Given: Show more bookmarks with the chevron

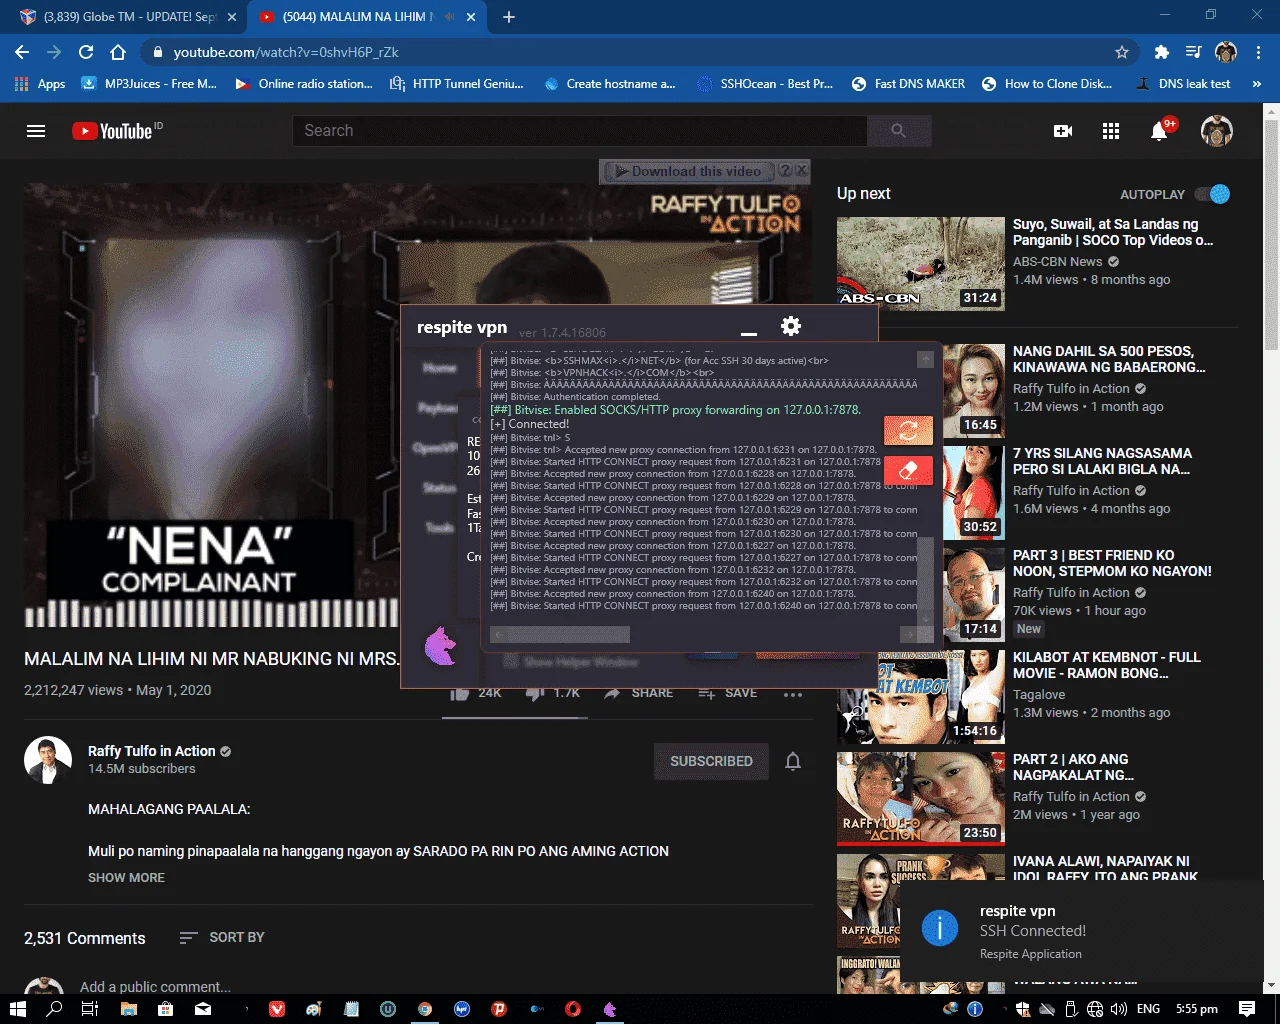Looking at the screenshot, I should [1257, 84].
